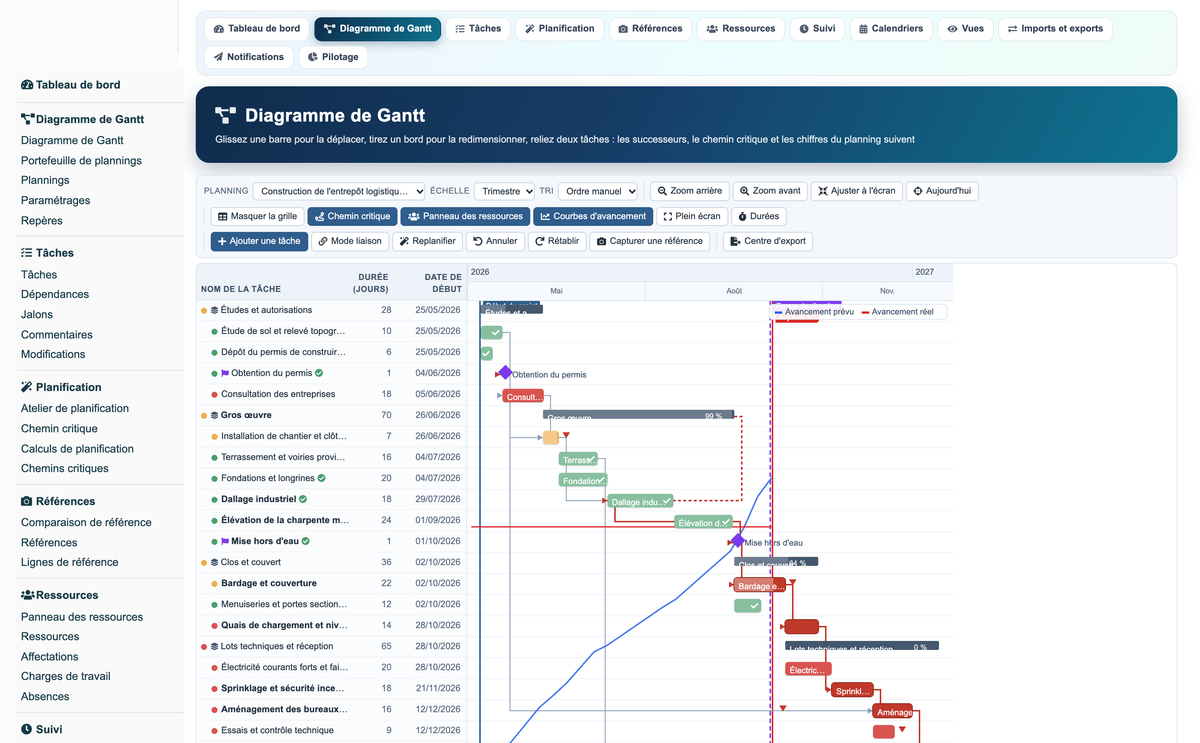Open the Tableau de bord tab
Image resolution: width=1200 pixels, height=743 pixels.
click(256, 29)
